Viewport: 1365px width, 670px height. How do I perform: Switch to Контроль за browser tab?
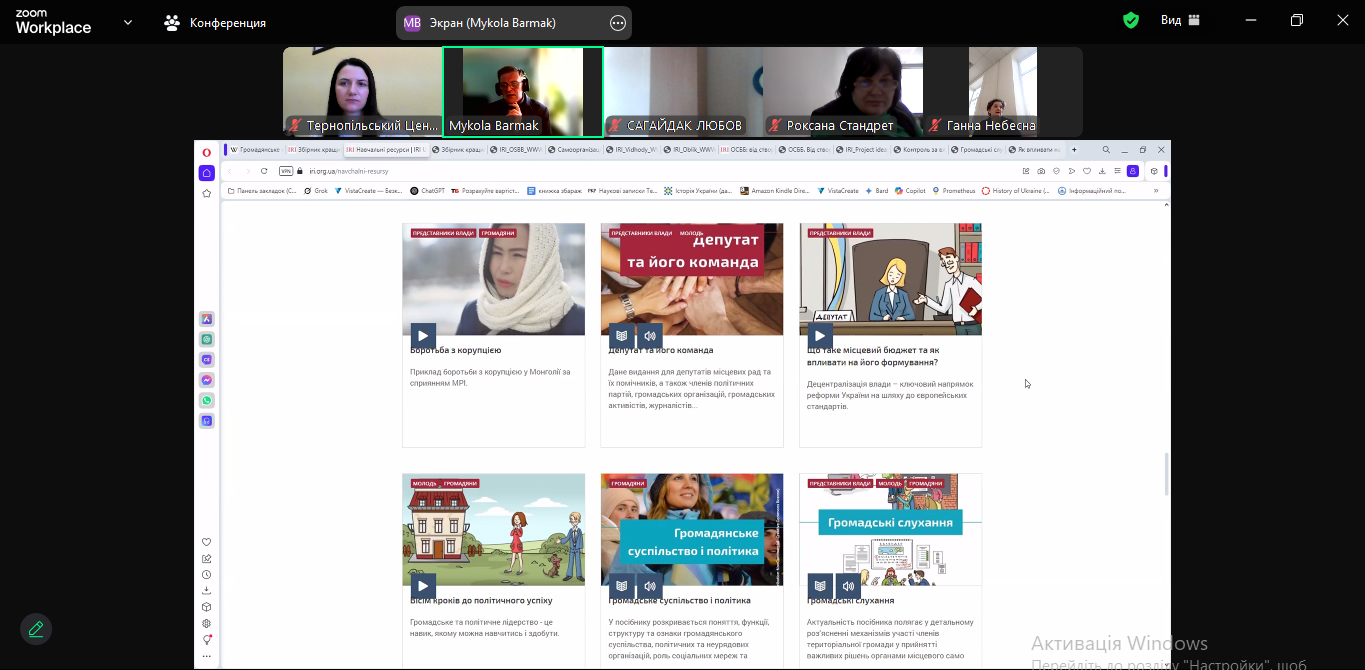(919, 150)
